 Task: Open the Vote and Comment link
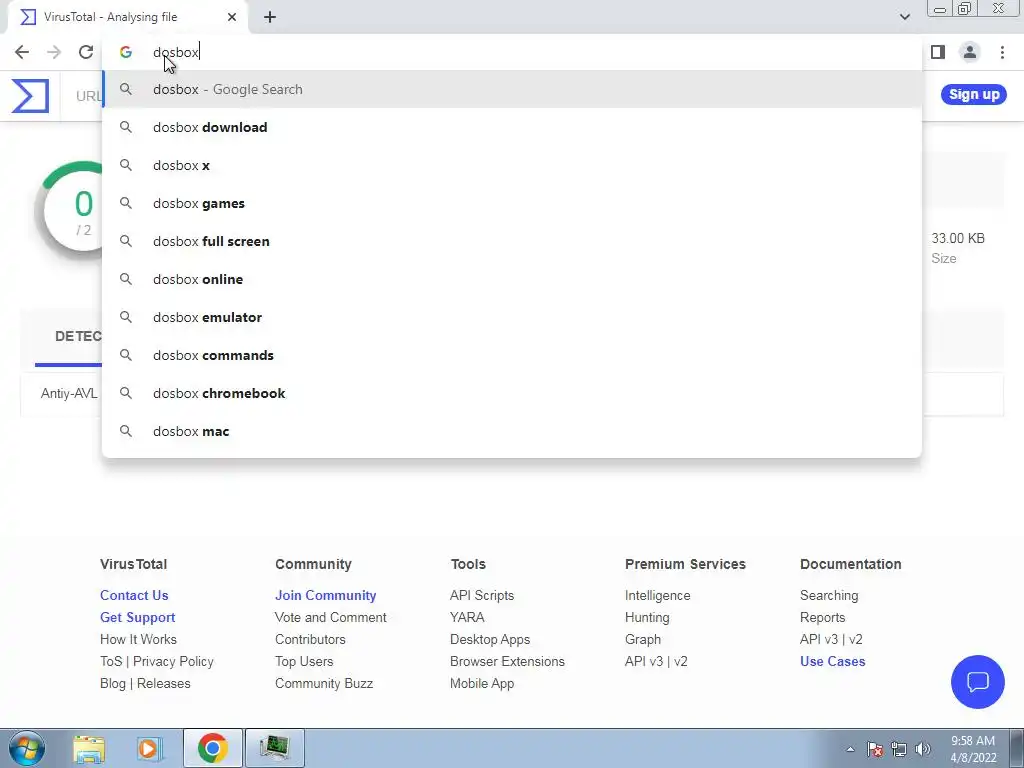[x=330, y=617]
